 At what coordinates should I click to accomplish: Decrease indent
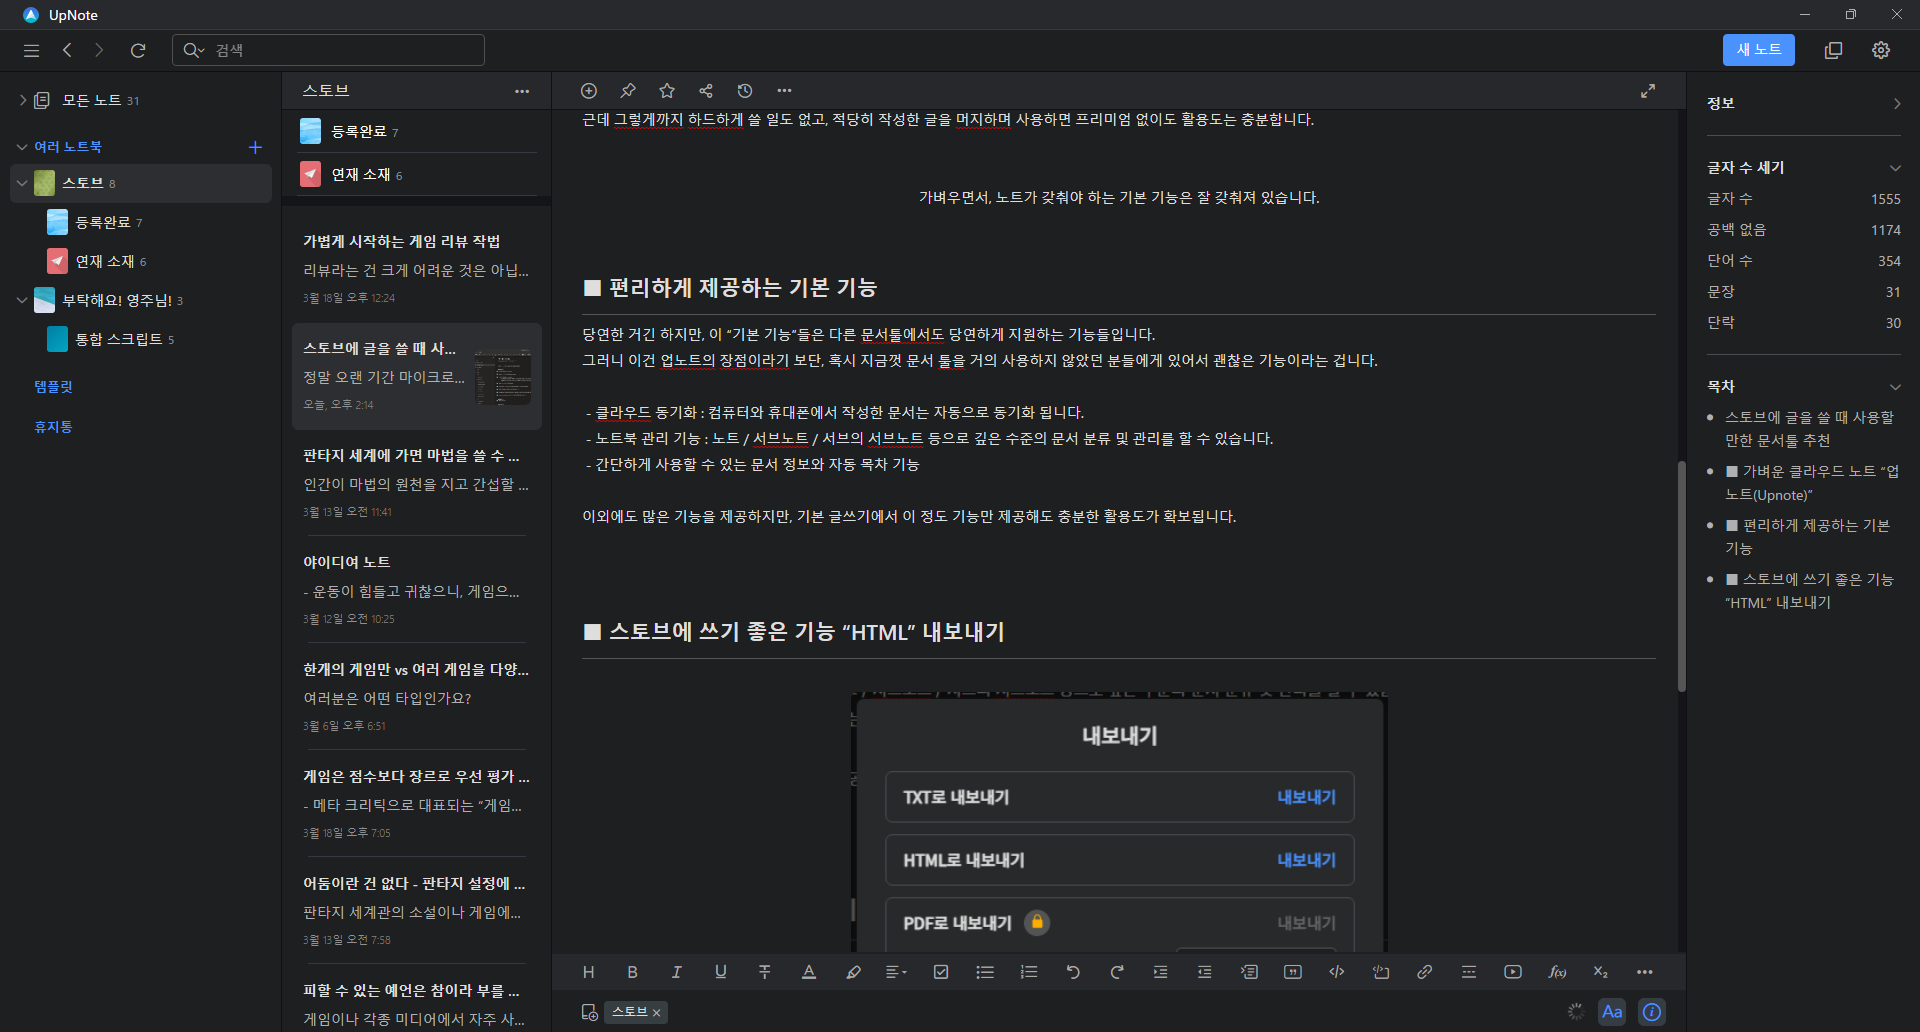click(x=1205, y=972)
